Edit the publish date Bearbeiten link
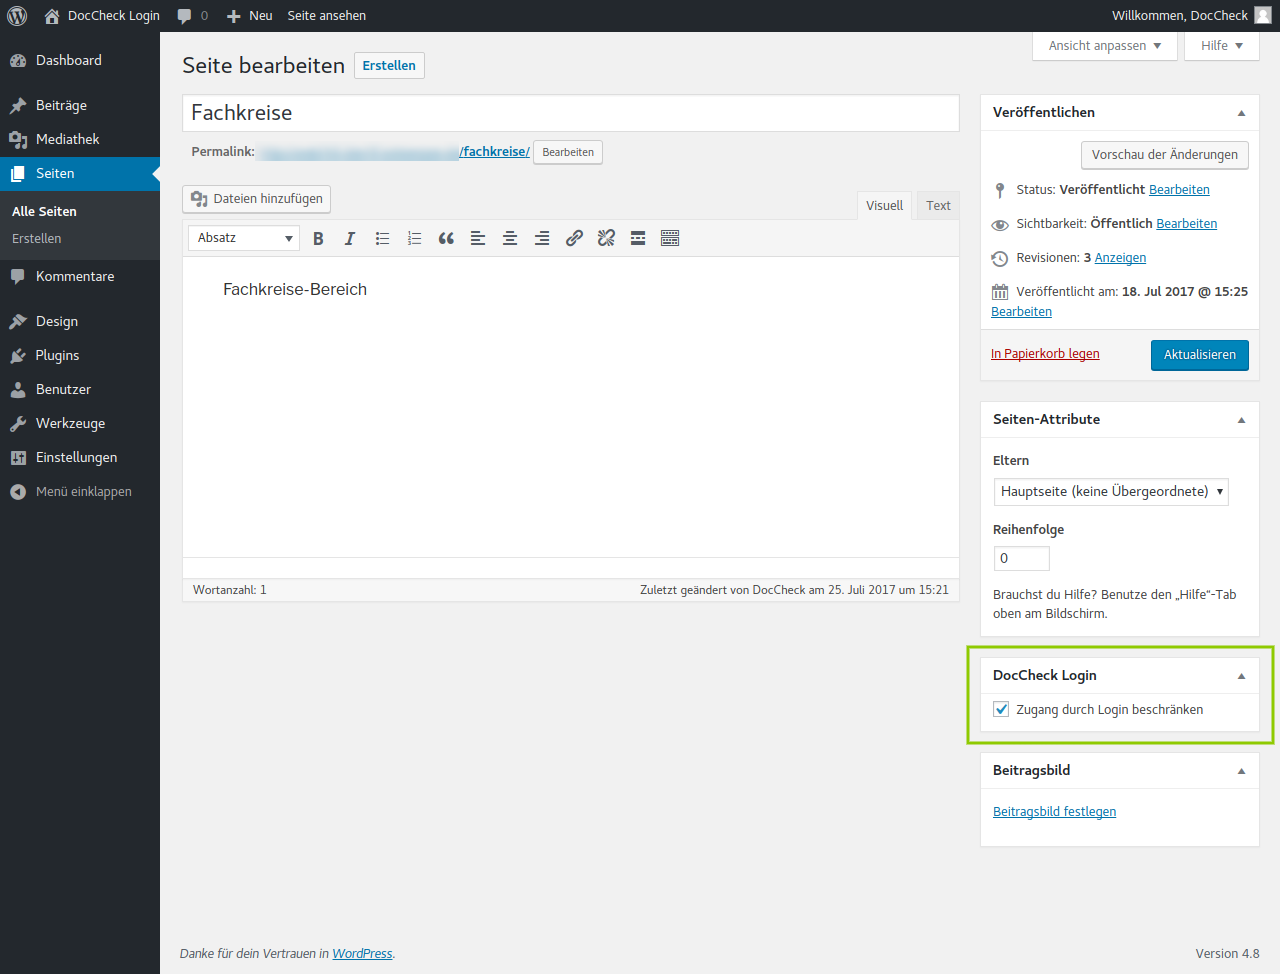Viewport: 1280px width, 974px height. [x=1021, y=312]
